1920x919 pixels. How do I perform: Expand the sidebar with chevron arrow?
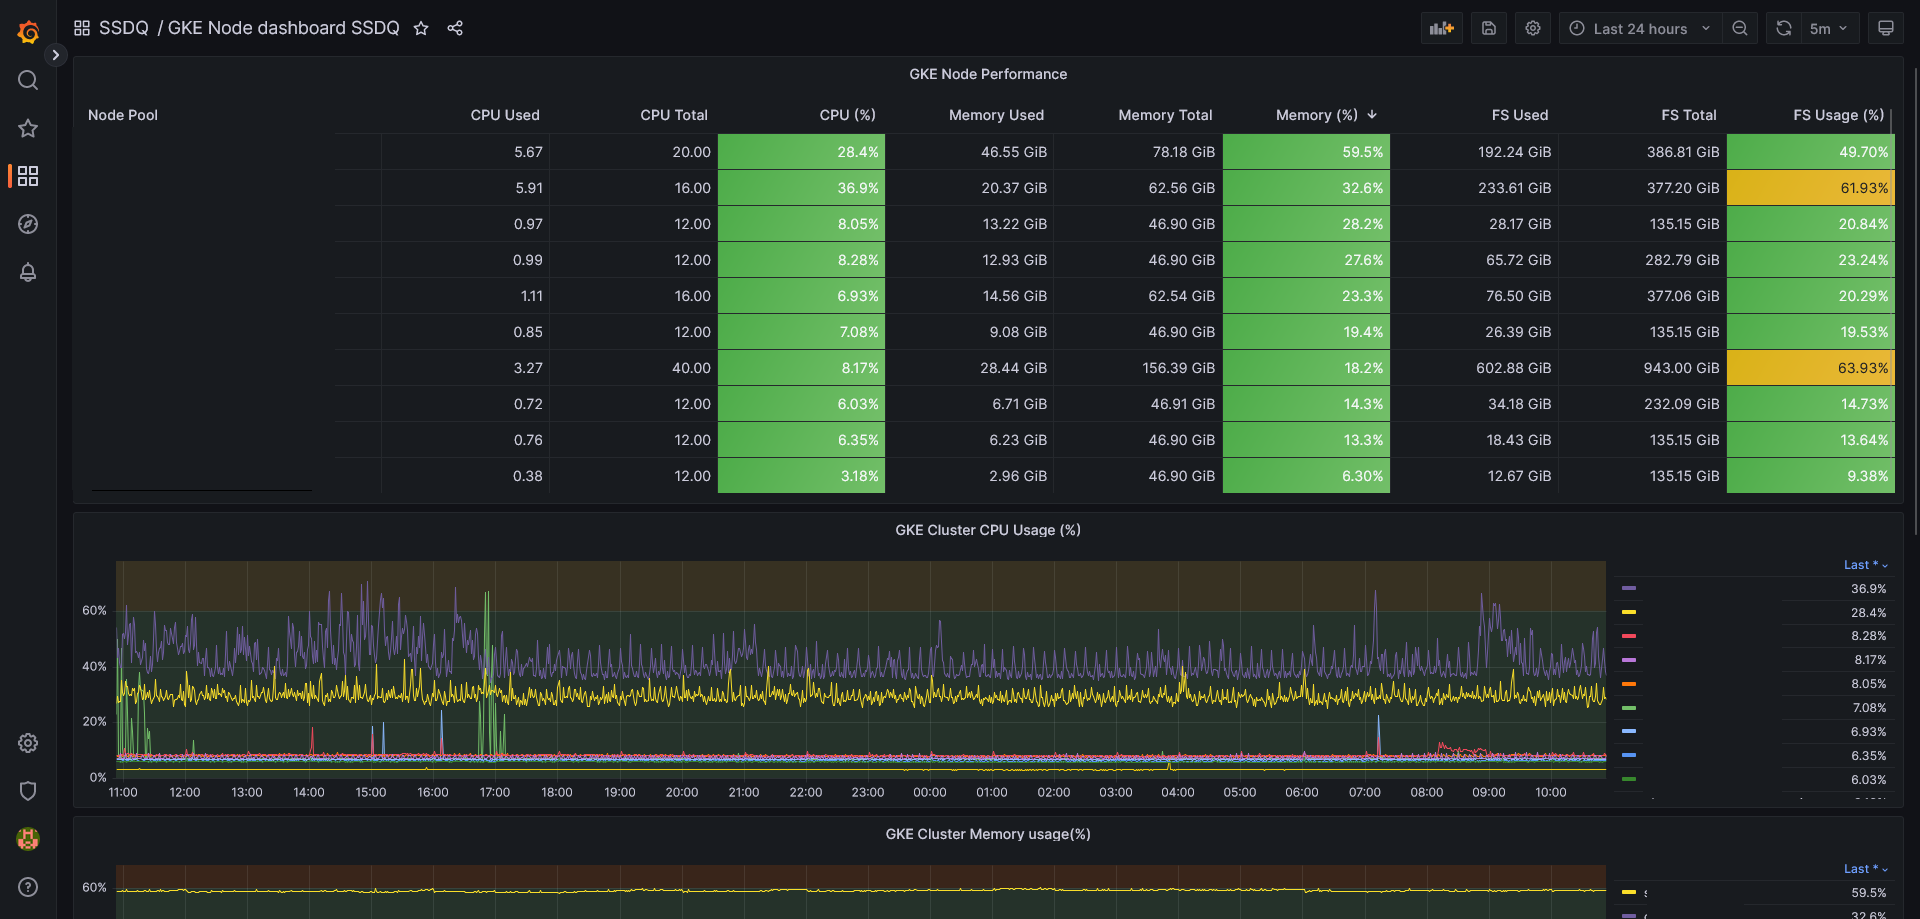click(56, 55)
